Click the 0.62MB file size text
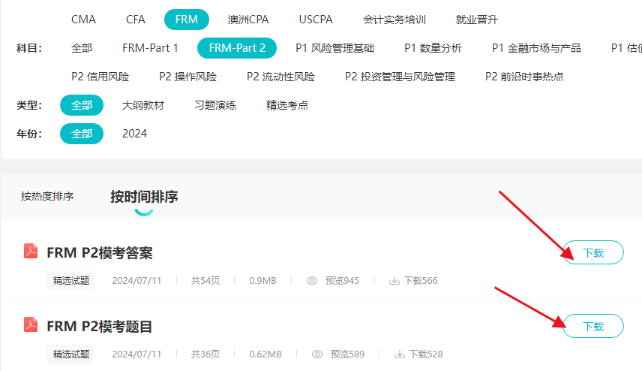 click(265, 354)
